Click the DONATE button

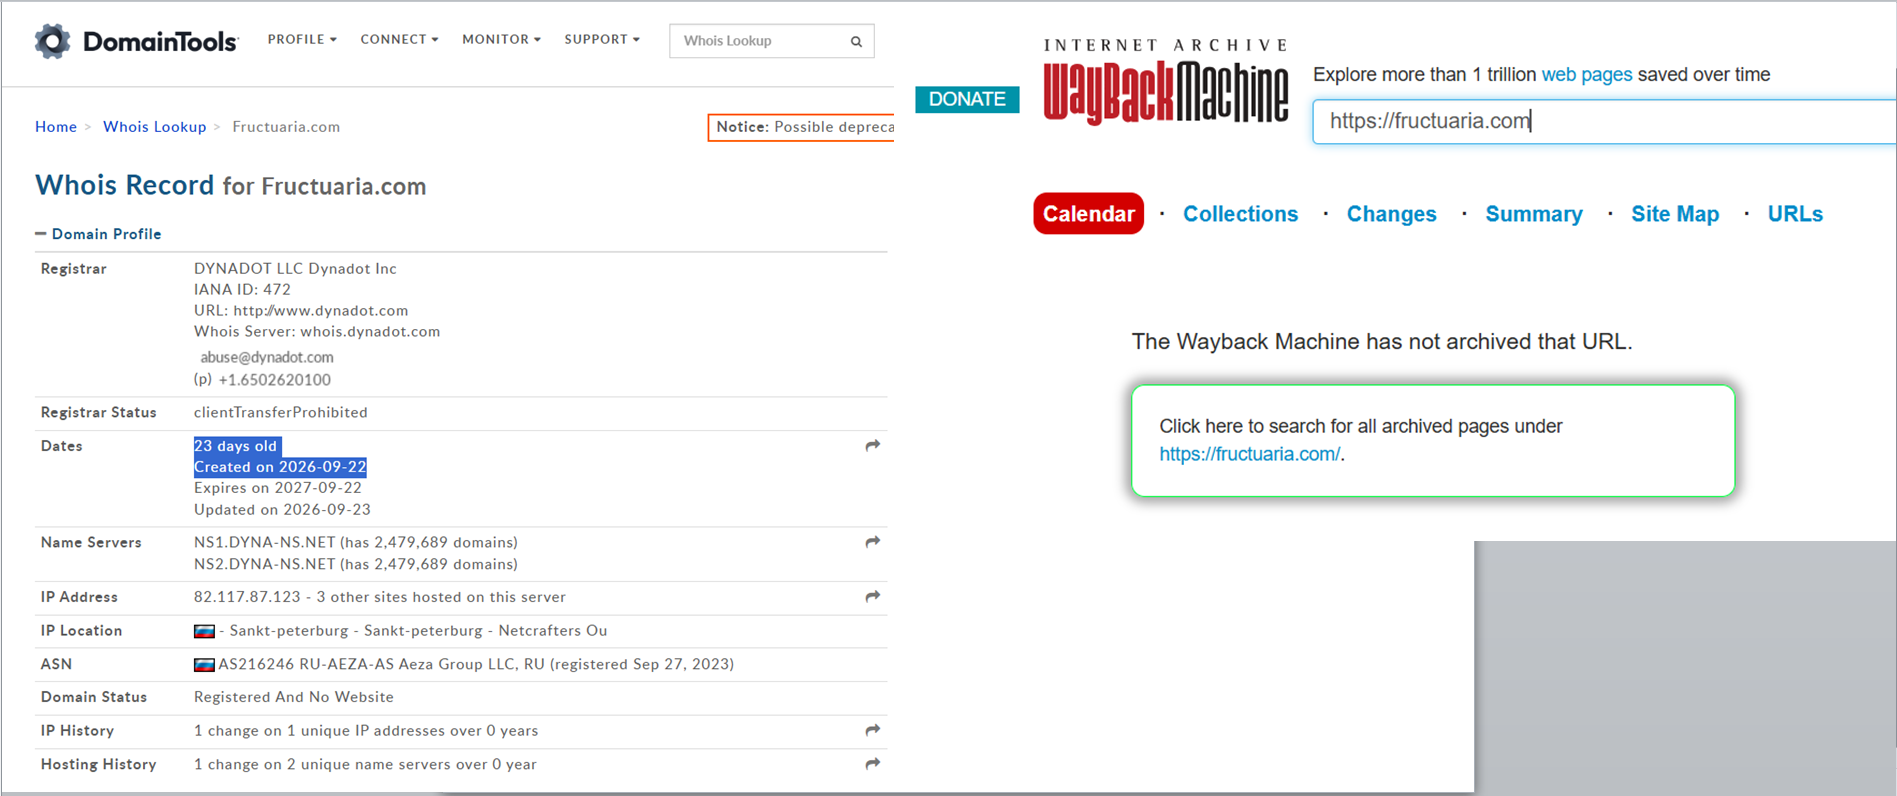(967, 99)
